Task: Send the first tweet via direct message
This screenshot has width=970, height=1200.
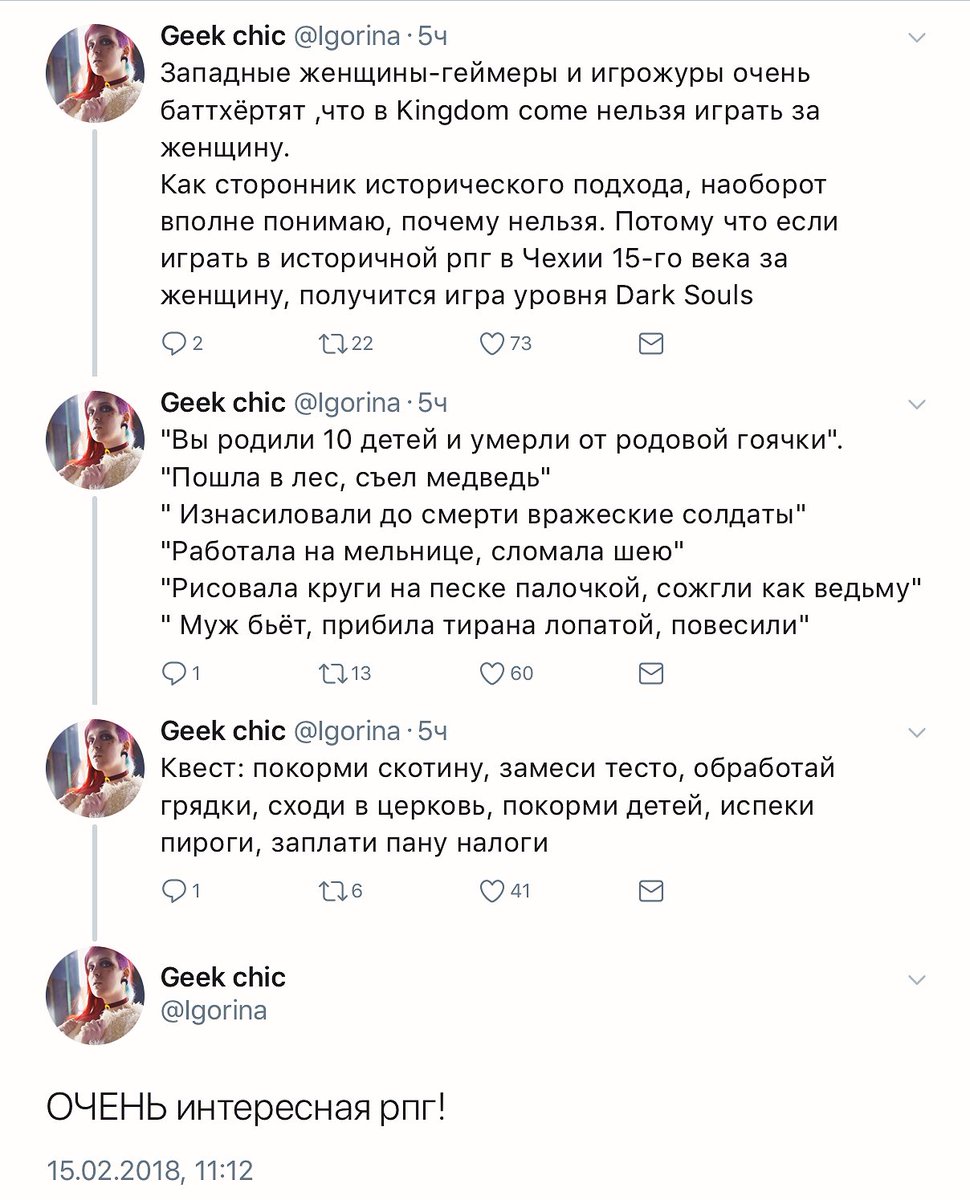Action: point(651,344)
